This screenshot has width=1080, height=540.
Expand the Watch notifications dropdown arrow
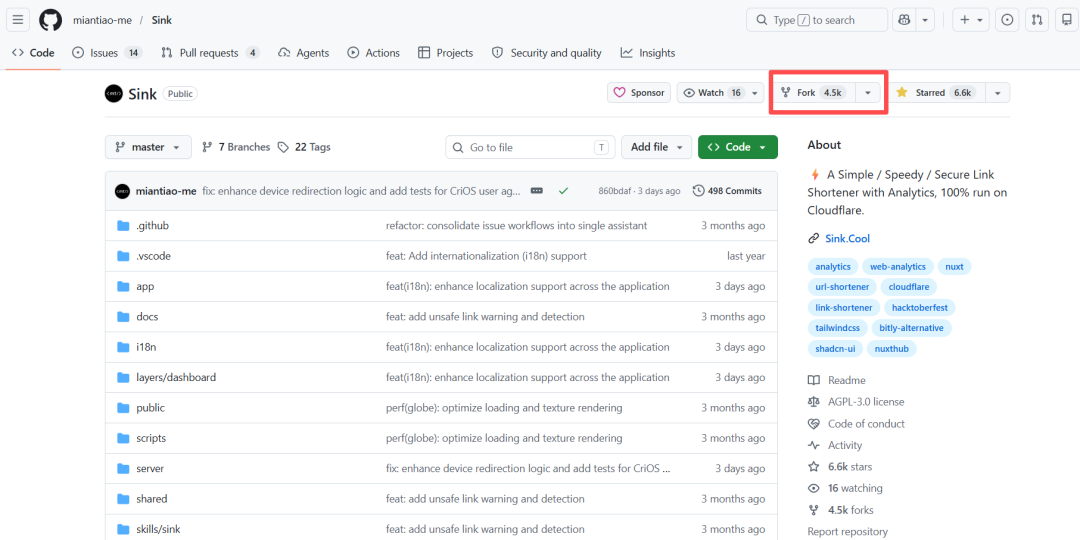(x=756, y=92)
